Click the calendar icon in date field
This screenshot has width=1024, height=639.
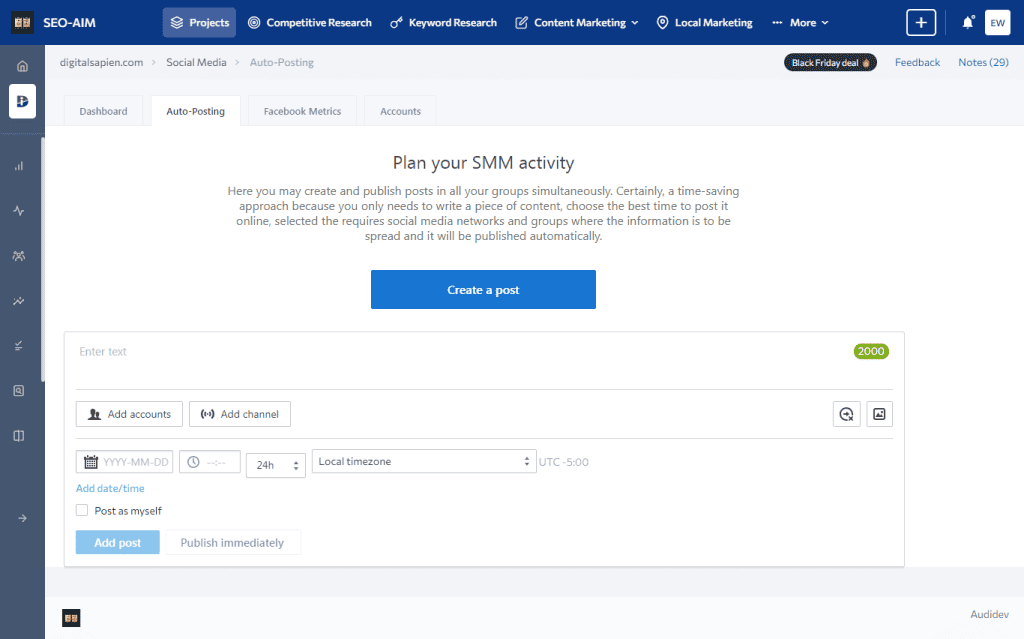click(x=91, y=462)
